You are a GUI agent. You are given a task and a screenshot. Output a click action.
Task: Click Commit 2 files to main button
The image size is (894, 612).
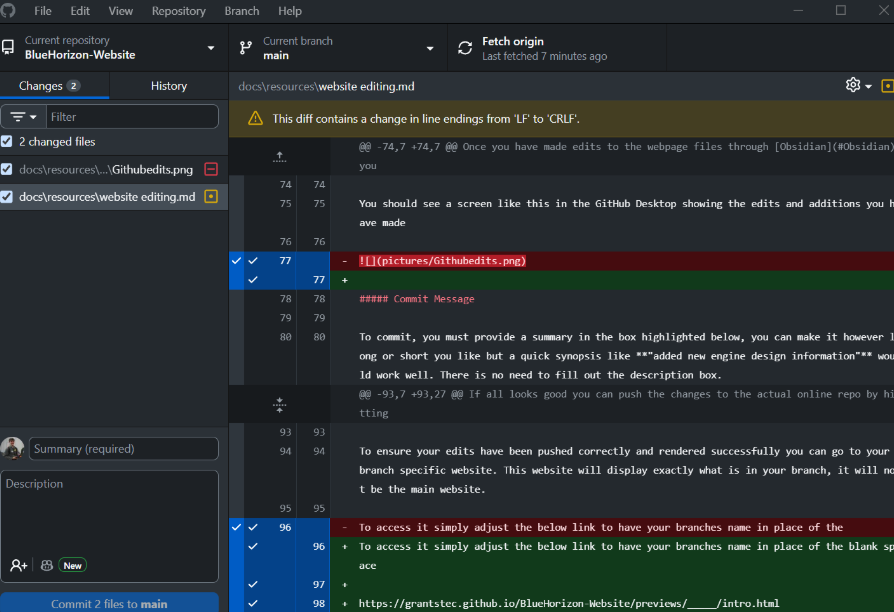(x=109, y=603)
